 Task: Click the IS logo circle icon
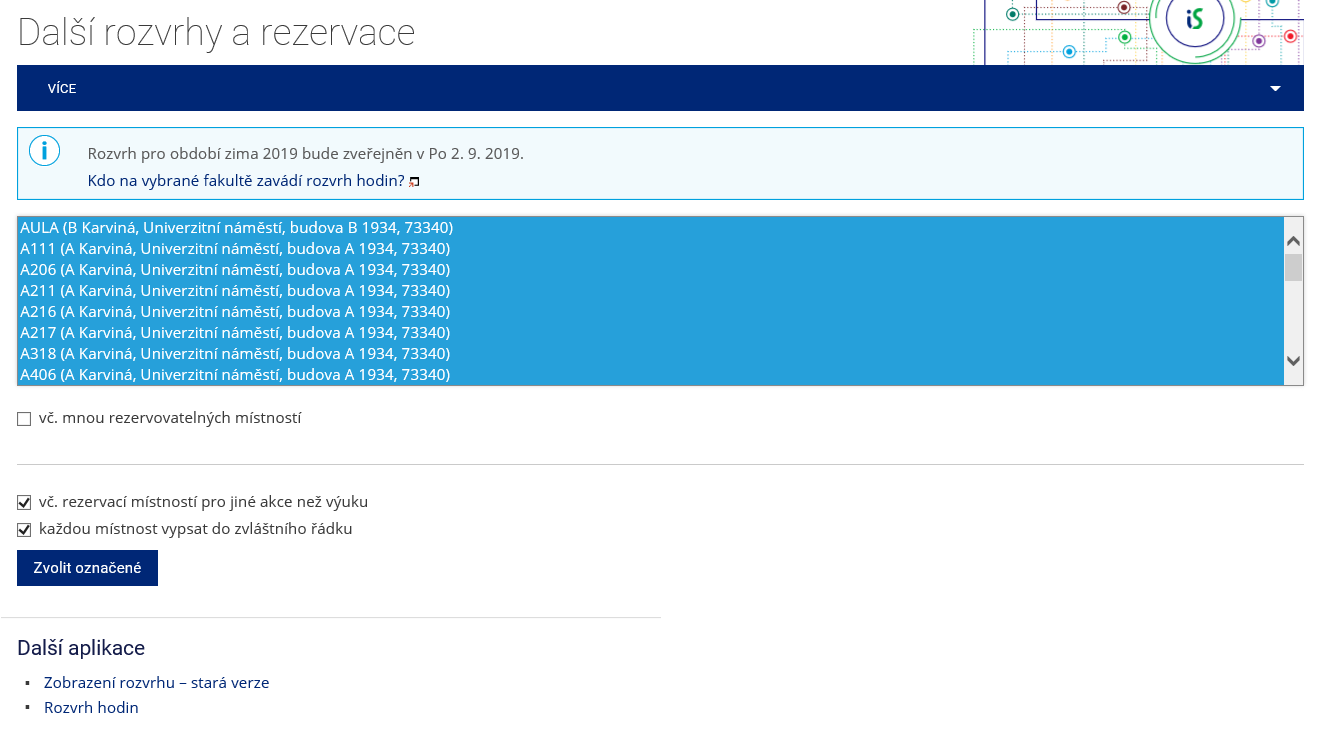[1194, 19]
